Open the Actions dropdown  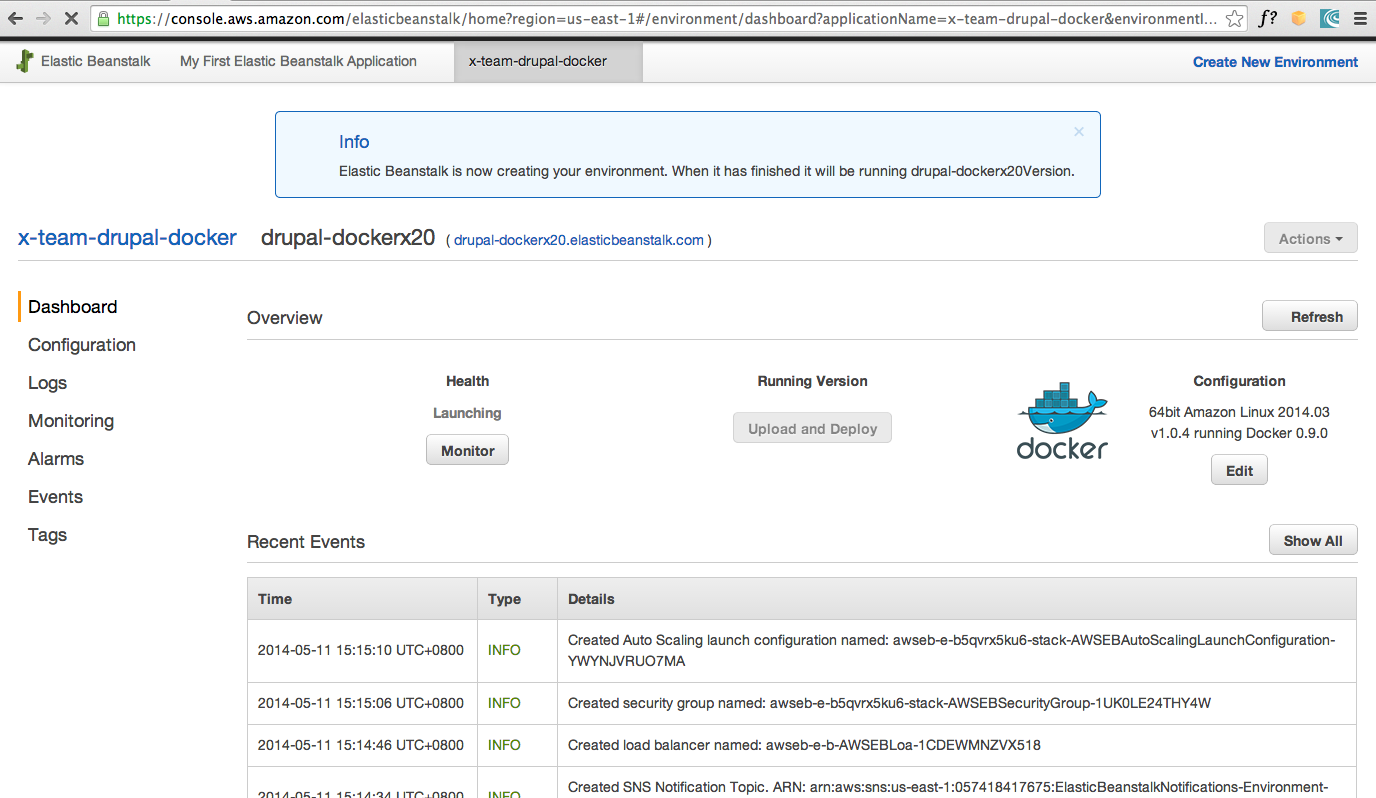click(1311, 238)
